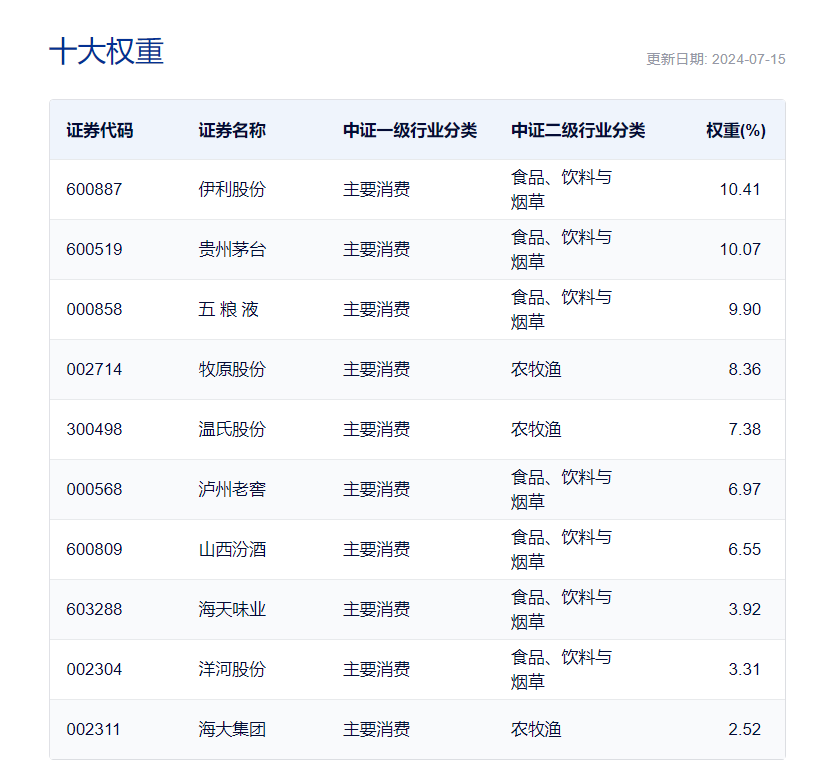Click the 泸州老窖 security name
The height and width of the screenshot is (775, 821).
click(232, 489)
